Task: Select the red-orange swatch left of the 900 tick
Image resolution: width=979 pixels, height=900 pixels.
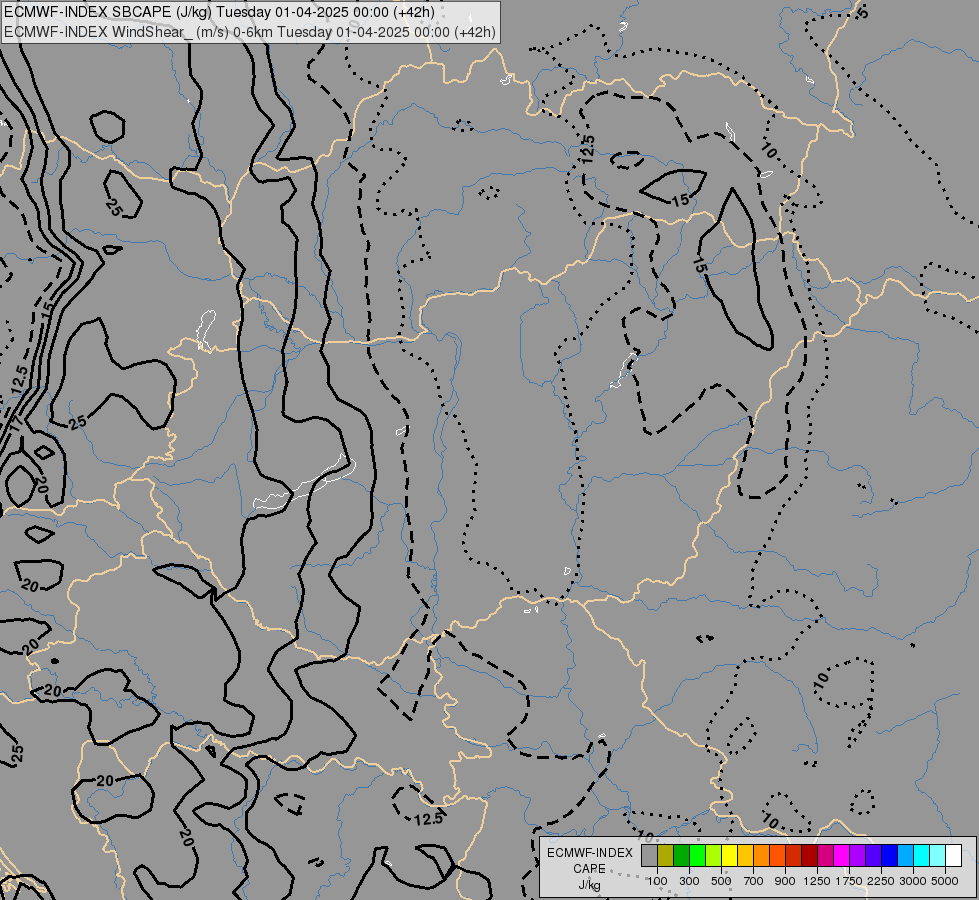Action: point(777,856)
